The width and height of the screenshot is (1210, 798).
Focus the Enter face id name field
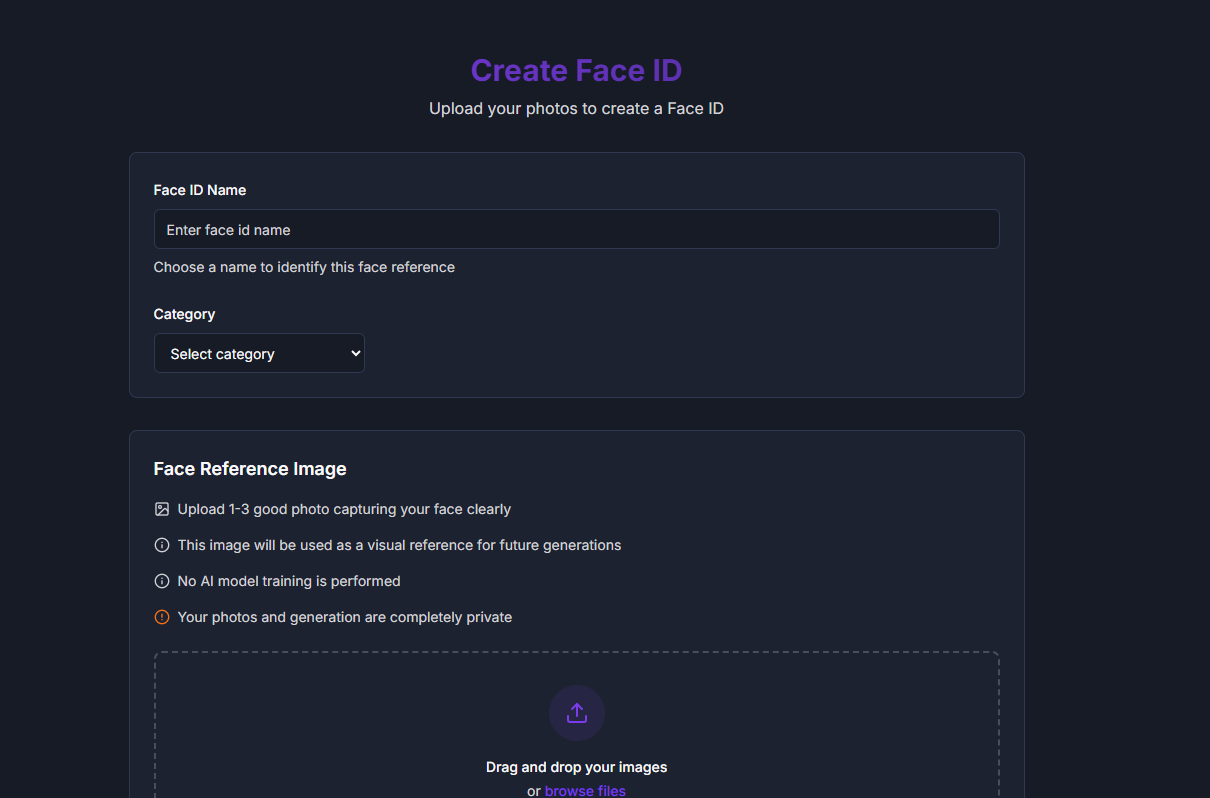[576, 229]
